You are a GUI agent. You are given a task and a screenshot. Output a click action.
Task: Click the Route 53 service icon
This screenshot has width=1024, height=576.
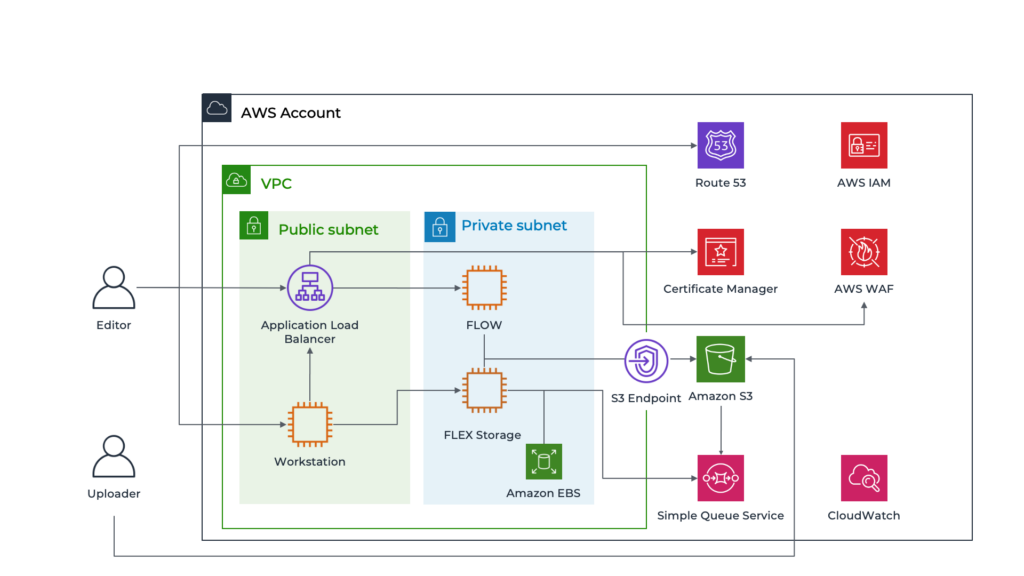(x=720, y=145)
